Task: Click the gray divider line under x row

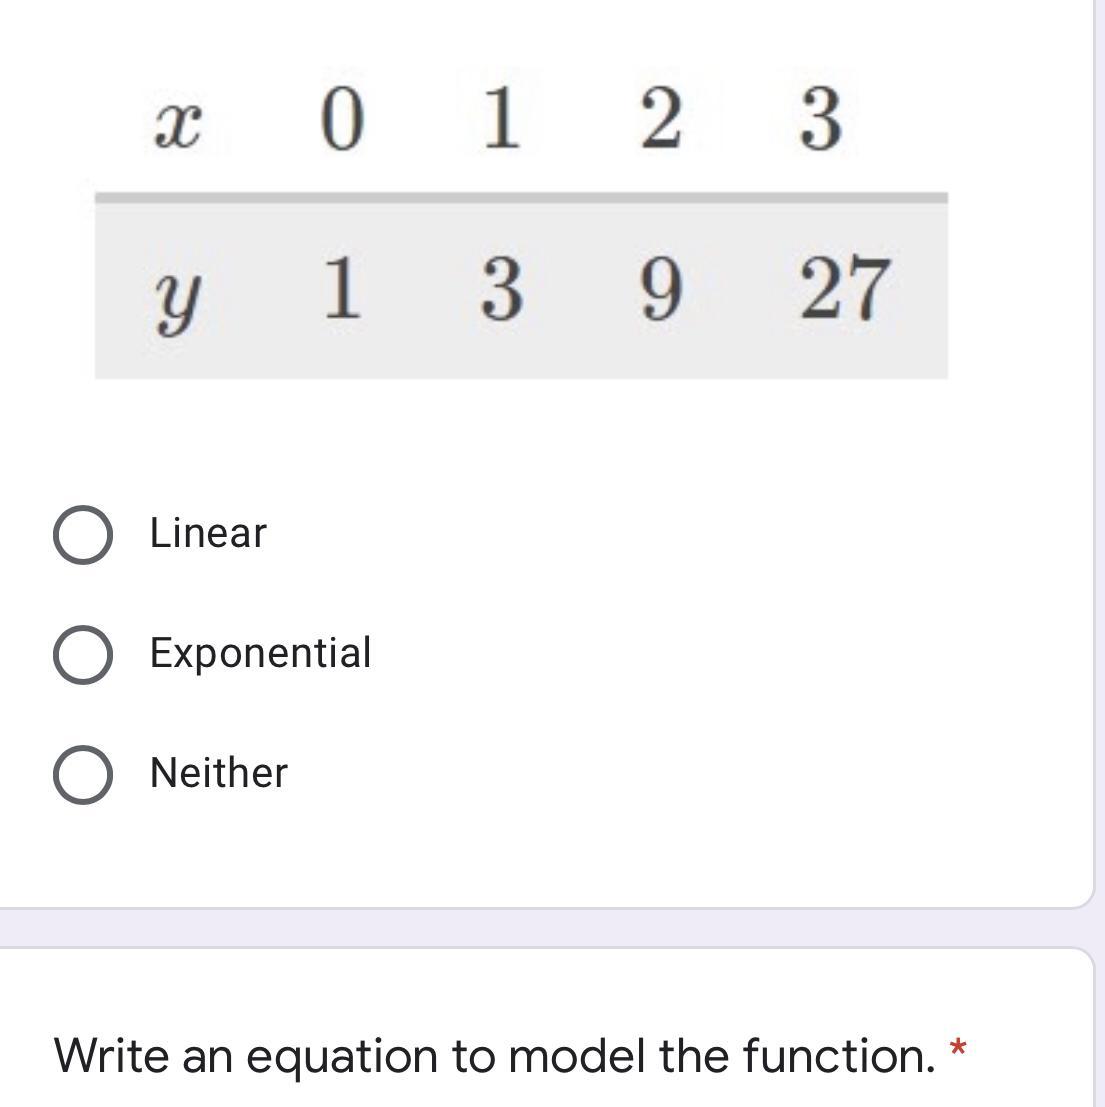Action: coord(520,198)
